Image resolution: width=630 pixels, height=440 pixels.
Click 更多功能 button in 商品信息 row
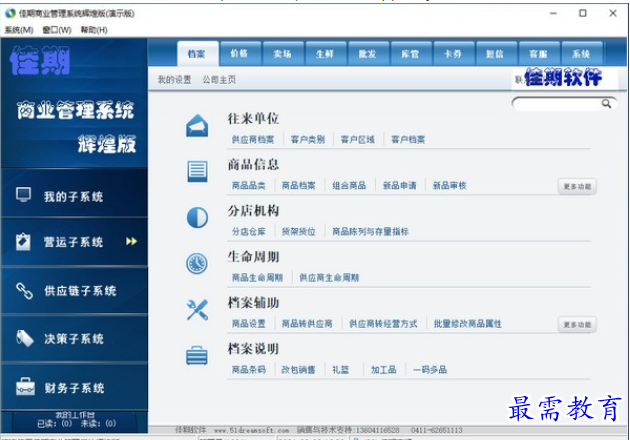[x=577, y=186]
